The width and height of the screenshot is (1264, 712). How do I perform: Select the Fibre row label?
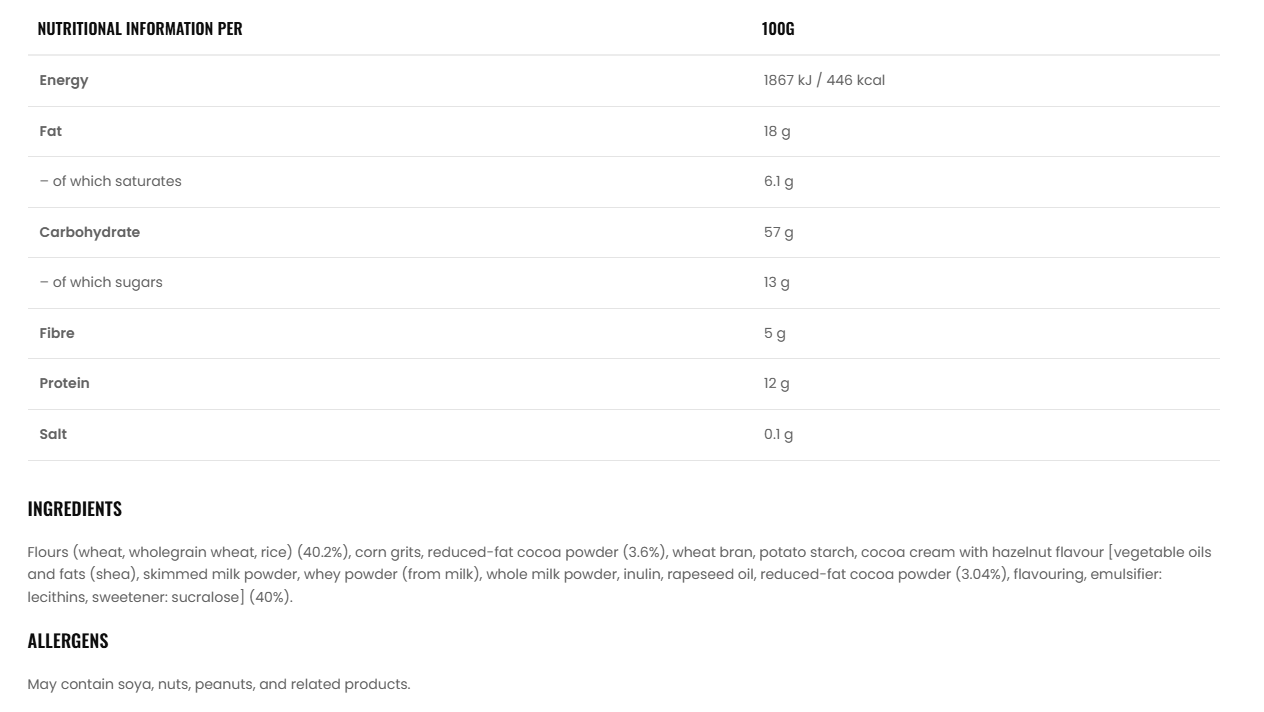pos(57,333)
